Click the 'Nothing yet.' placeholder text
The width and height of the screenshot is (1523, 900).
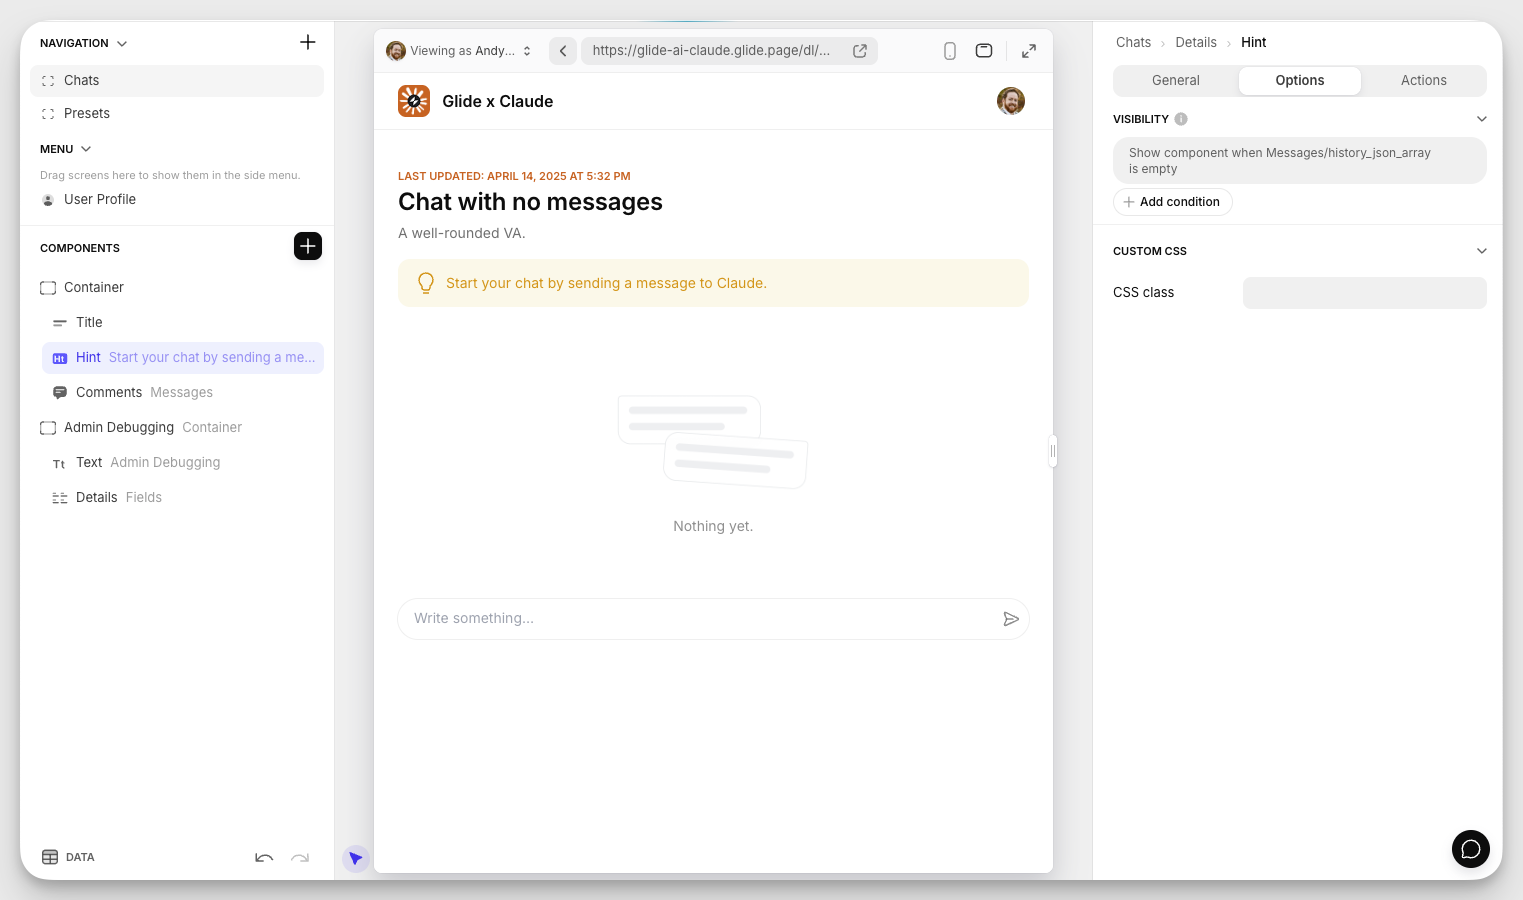point(713,526)
